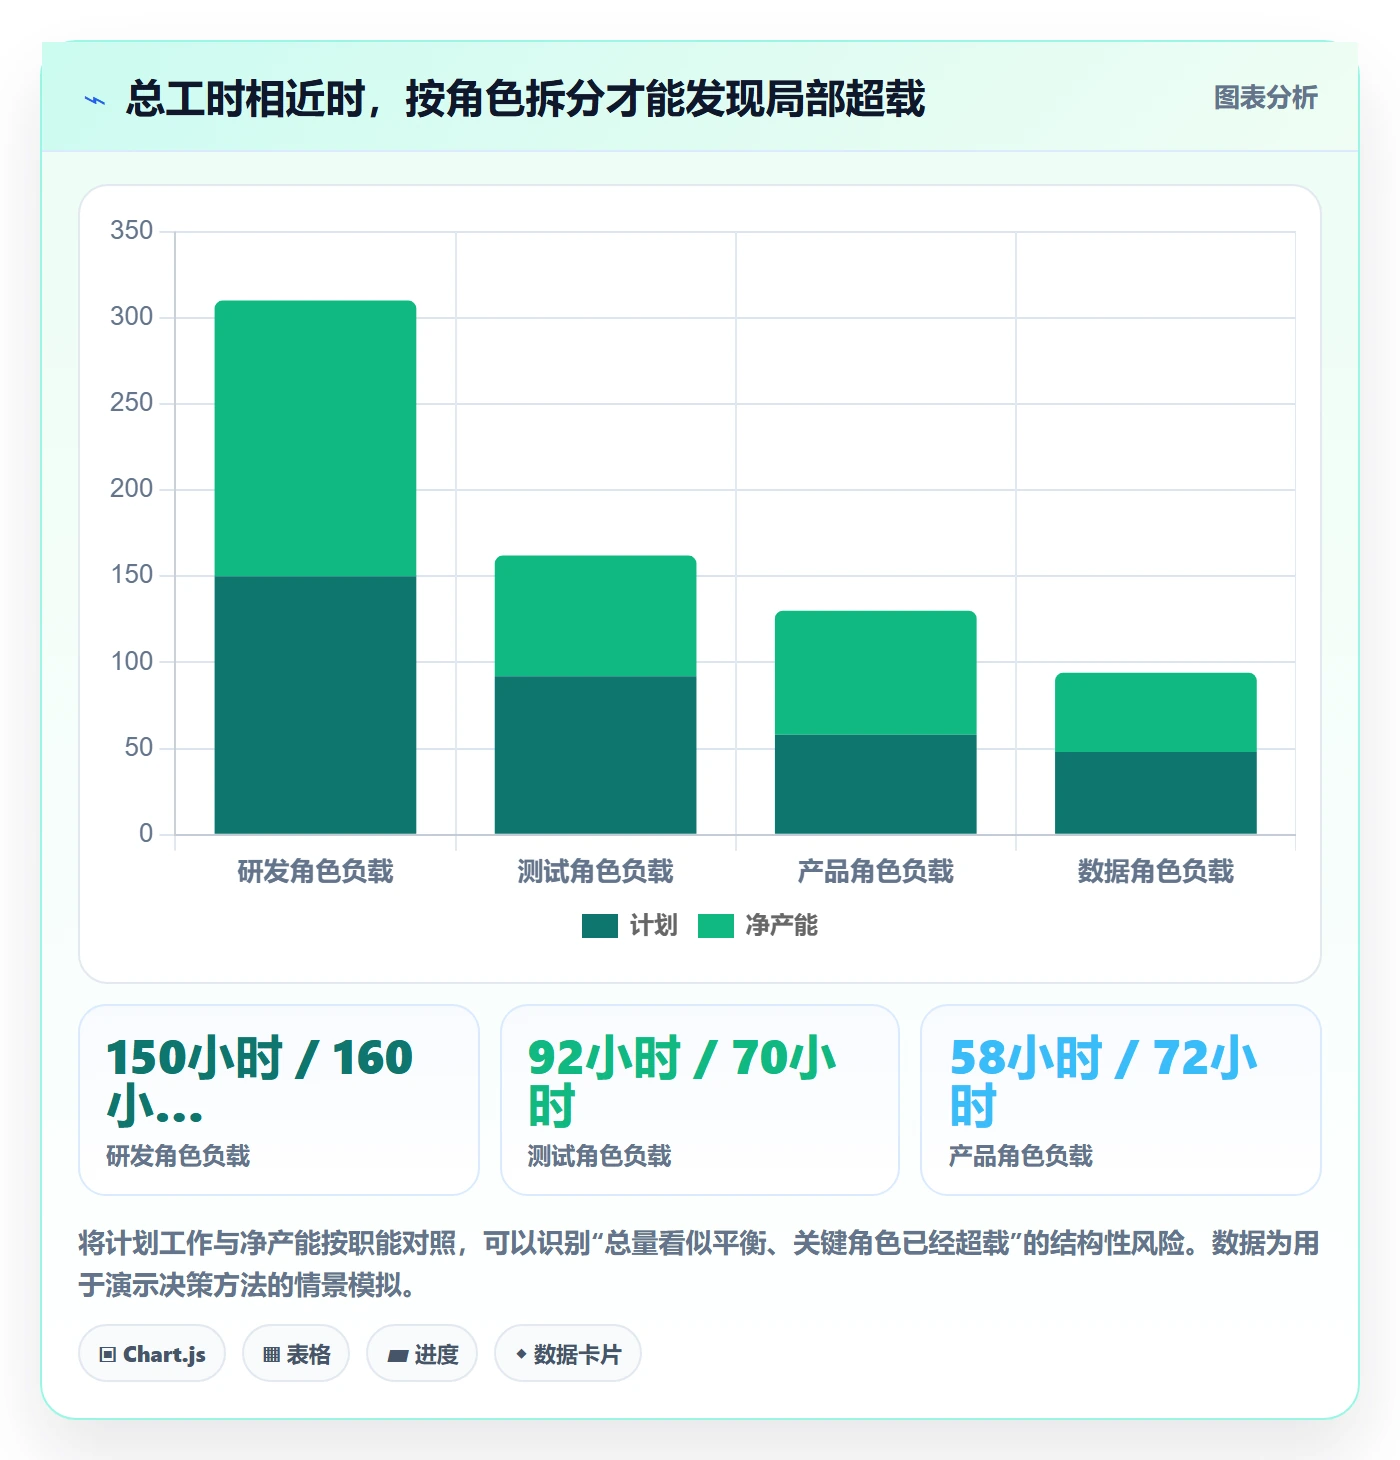Click the 350 tick on the y-axis
The width and height of the screenshot is (1400, 1460).
pos(132,231)
